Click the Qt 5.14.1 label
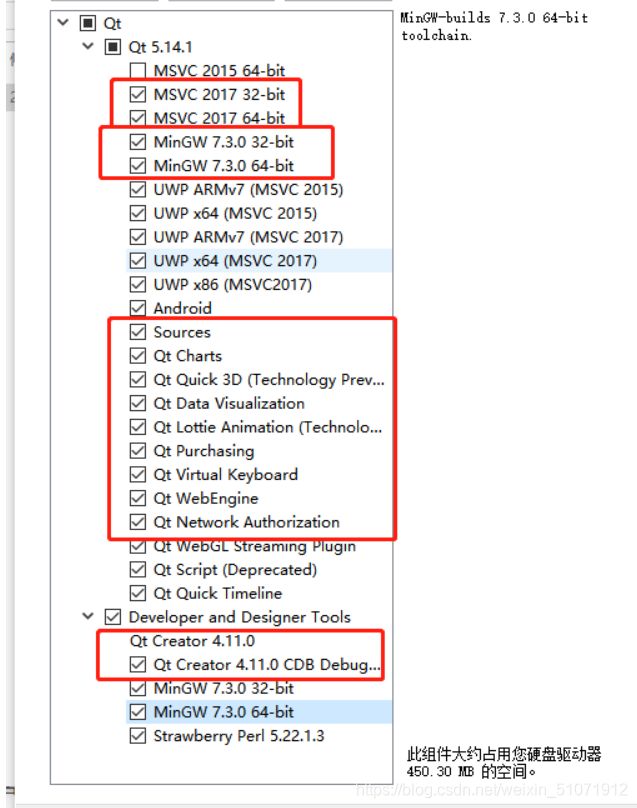This screenshot has height=808, width=637. click(x=160, y=47)
